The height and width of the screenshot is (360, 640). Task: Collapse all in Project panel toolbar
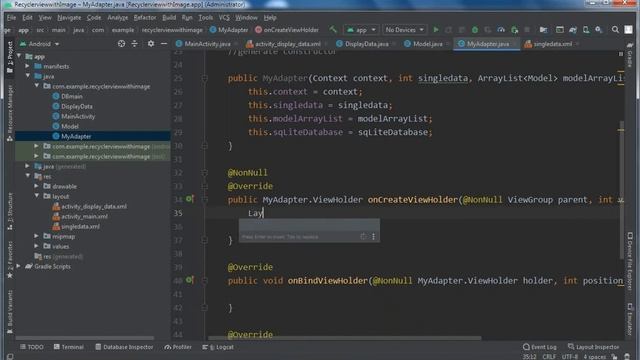click(134, 44)
